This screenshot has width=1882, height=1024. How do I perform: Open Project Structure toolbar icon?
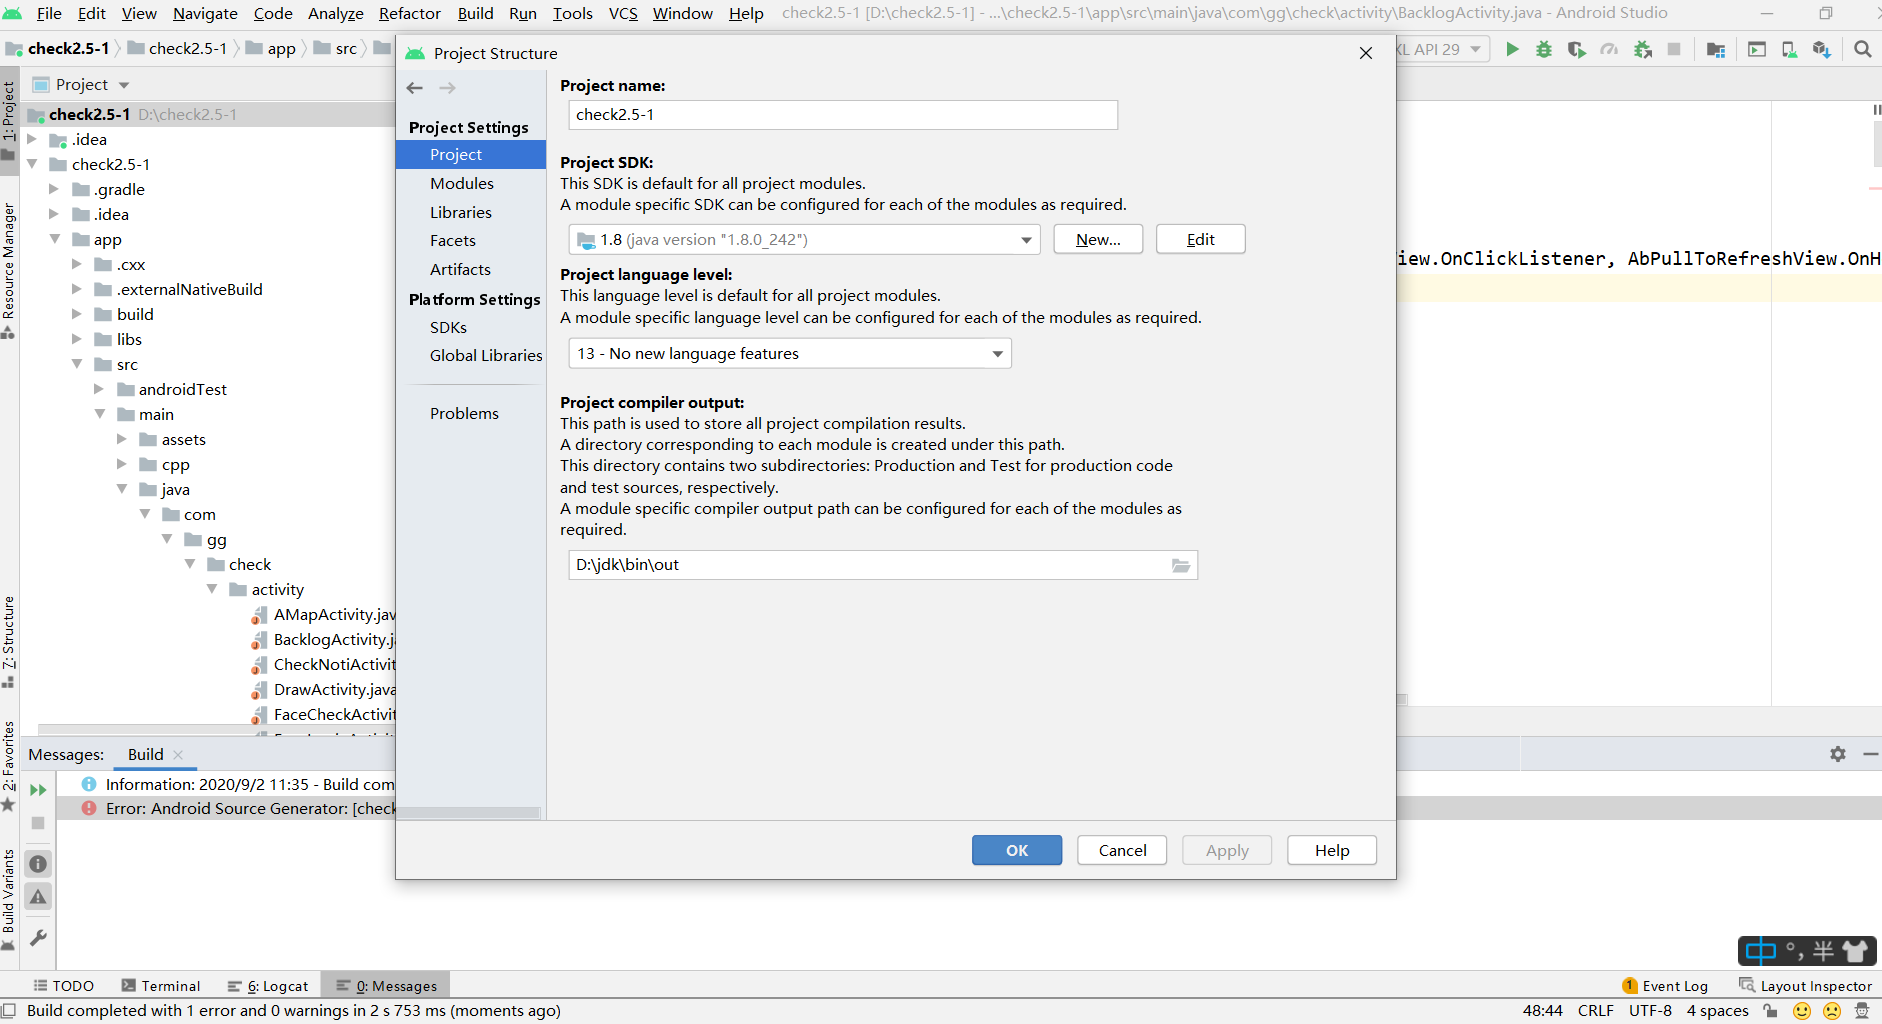[1716, 49]
